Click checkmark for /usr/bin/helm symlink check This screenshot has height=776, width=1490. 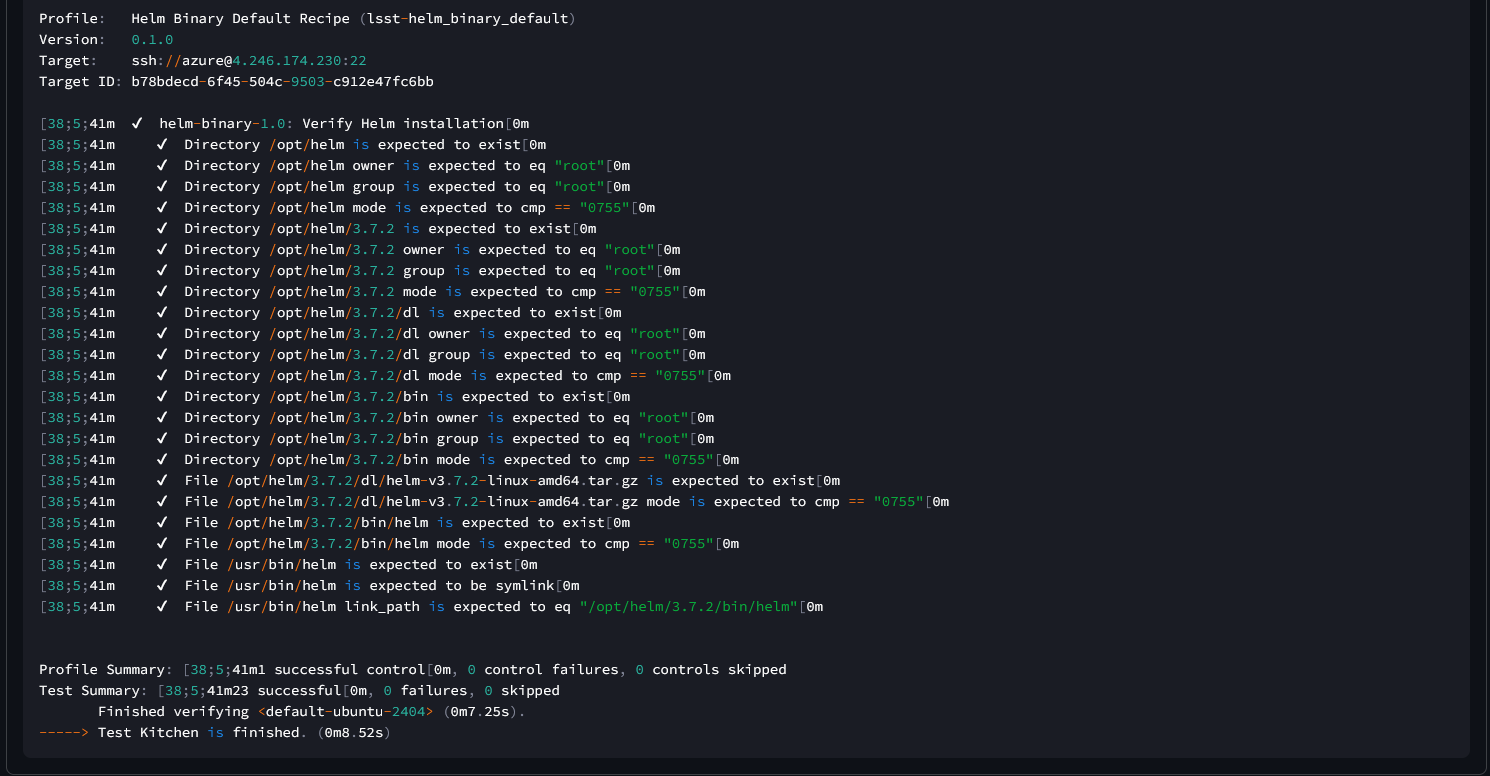click(162, 586)
